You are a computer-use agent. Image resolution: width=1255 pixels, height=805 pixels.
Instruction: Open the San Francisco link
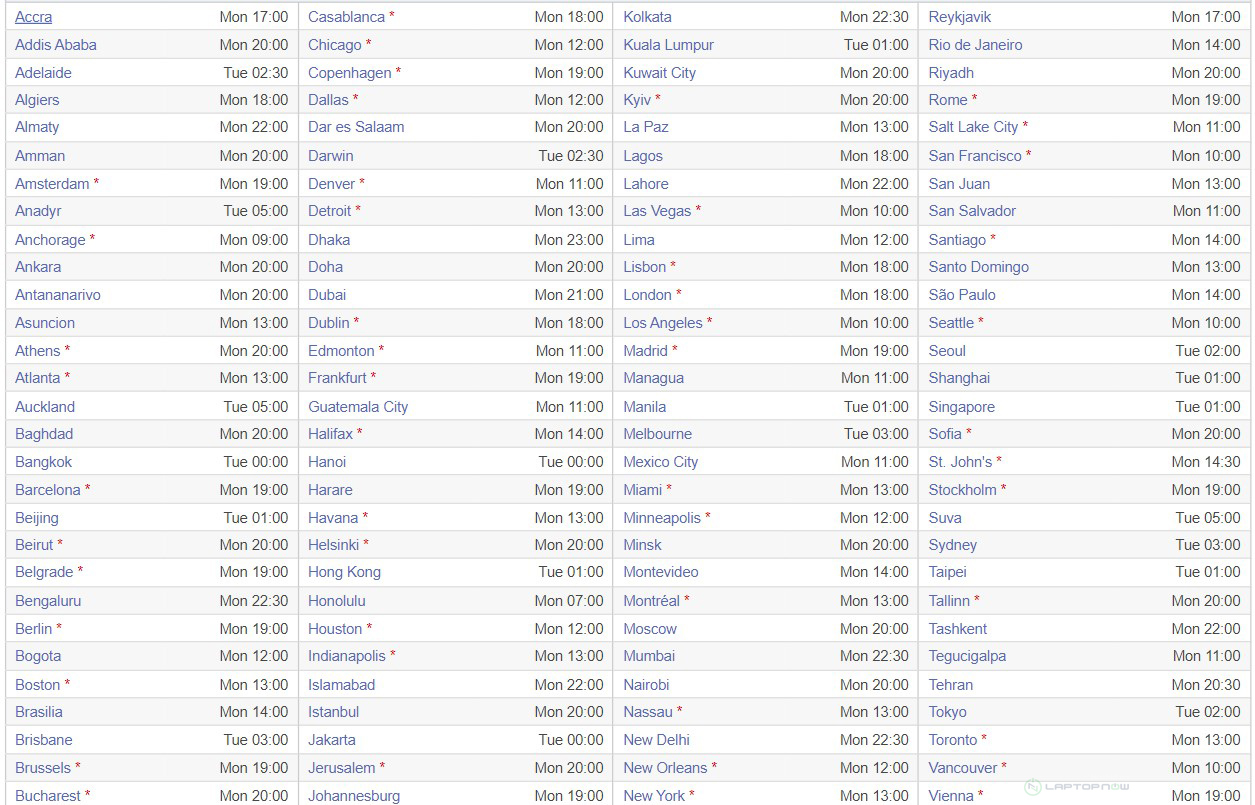pos(975,156)
